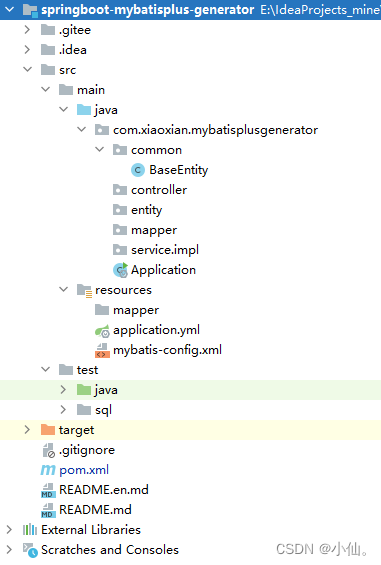Click the sql folder icon

click(x=84, y=409)
